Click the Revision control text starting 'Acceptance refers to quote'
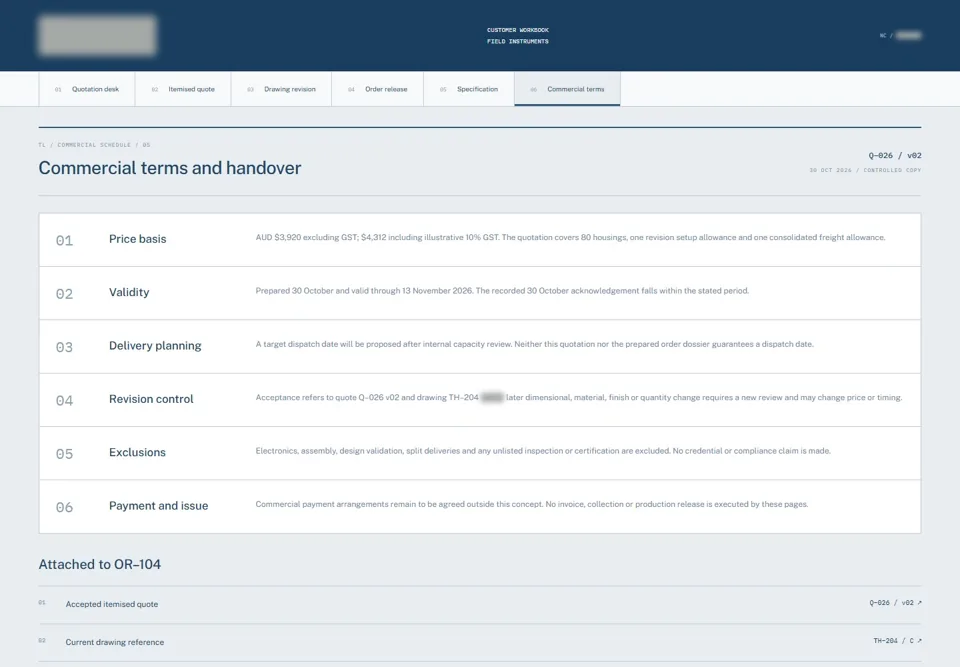This screenshot has height=667, width=960. coord(579,398)
